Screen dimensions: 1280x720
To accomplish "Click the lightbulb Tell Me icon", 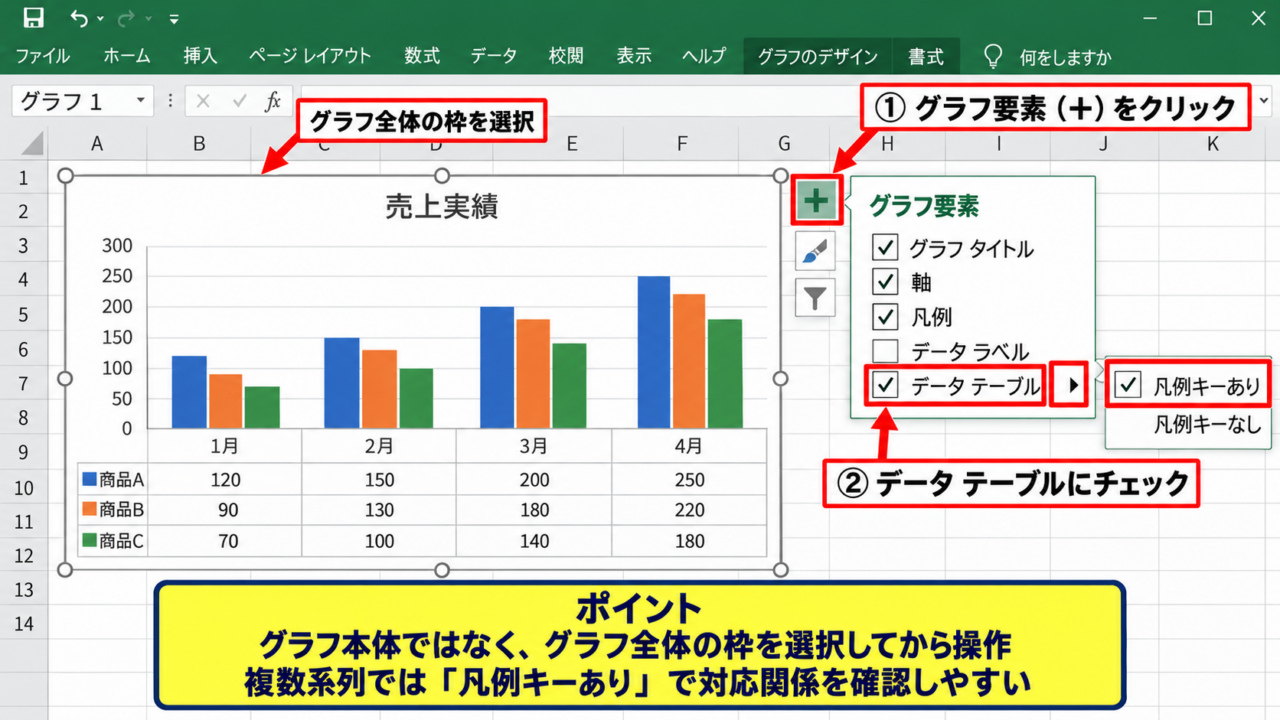I will pyautogui.click(x=992, y=55).
